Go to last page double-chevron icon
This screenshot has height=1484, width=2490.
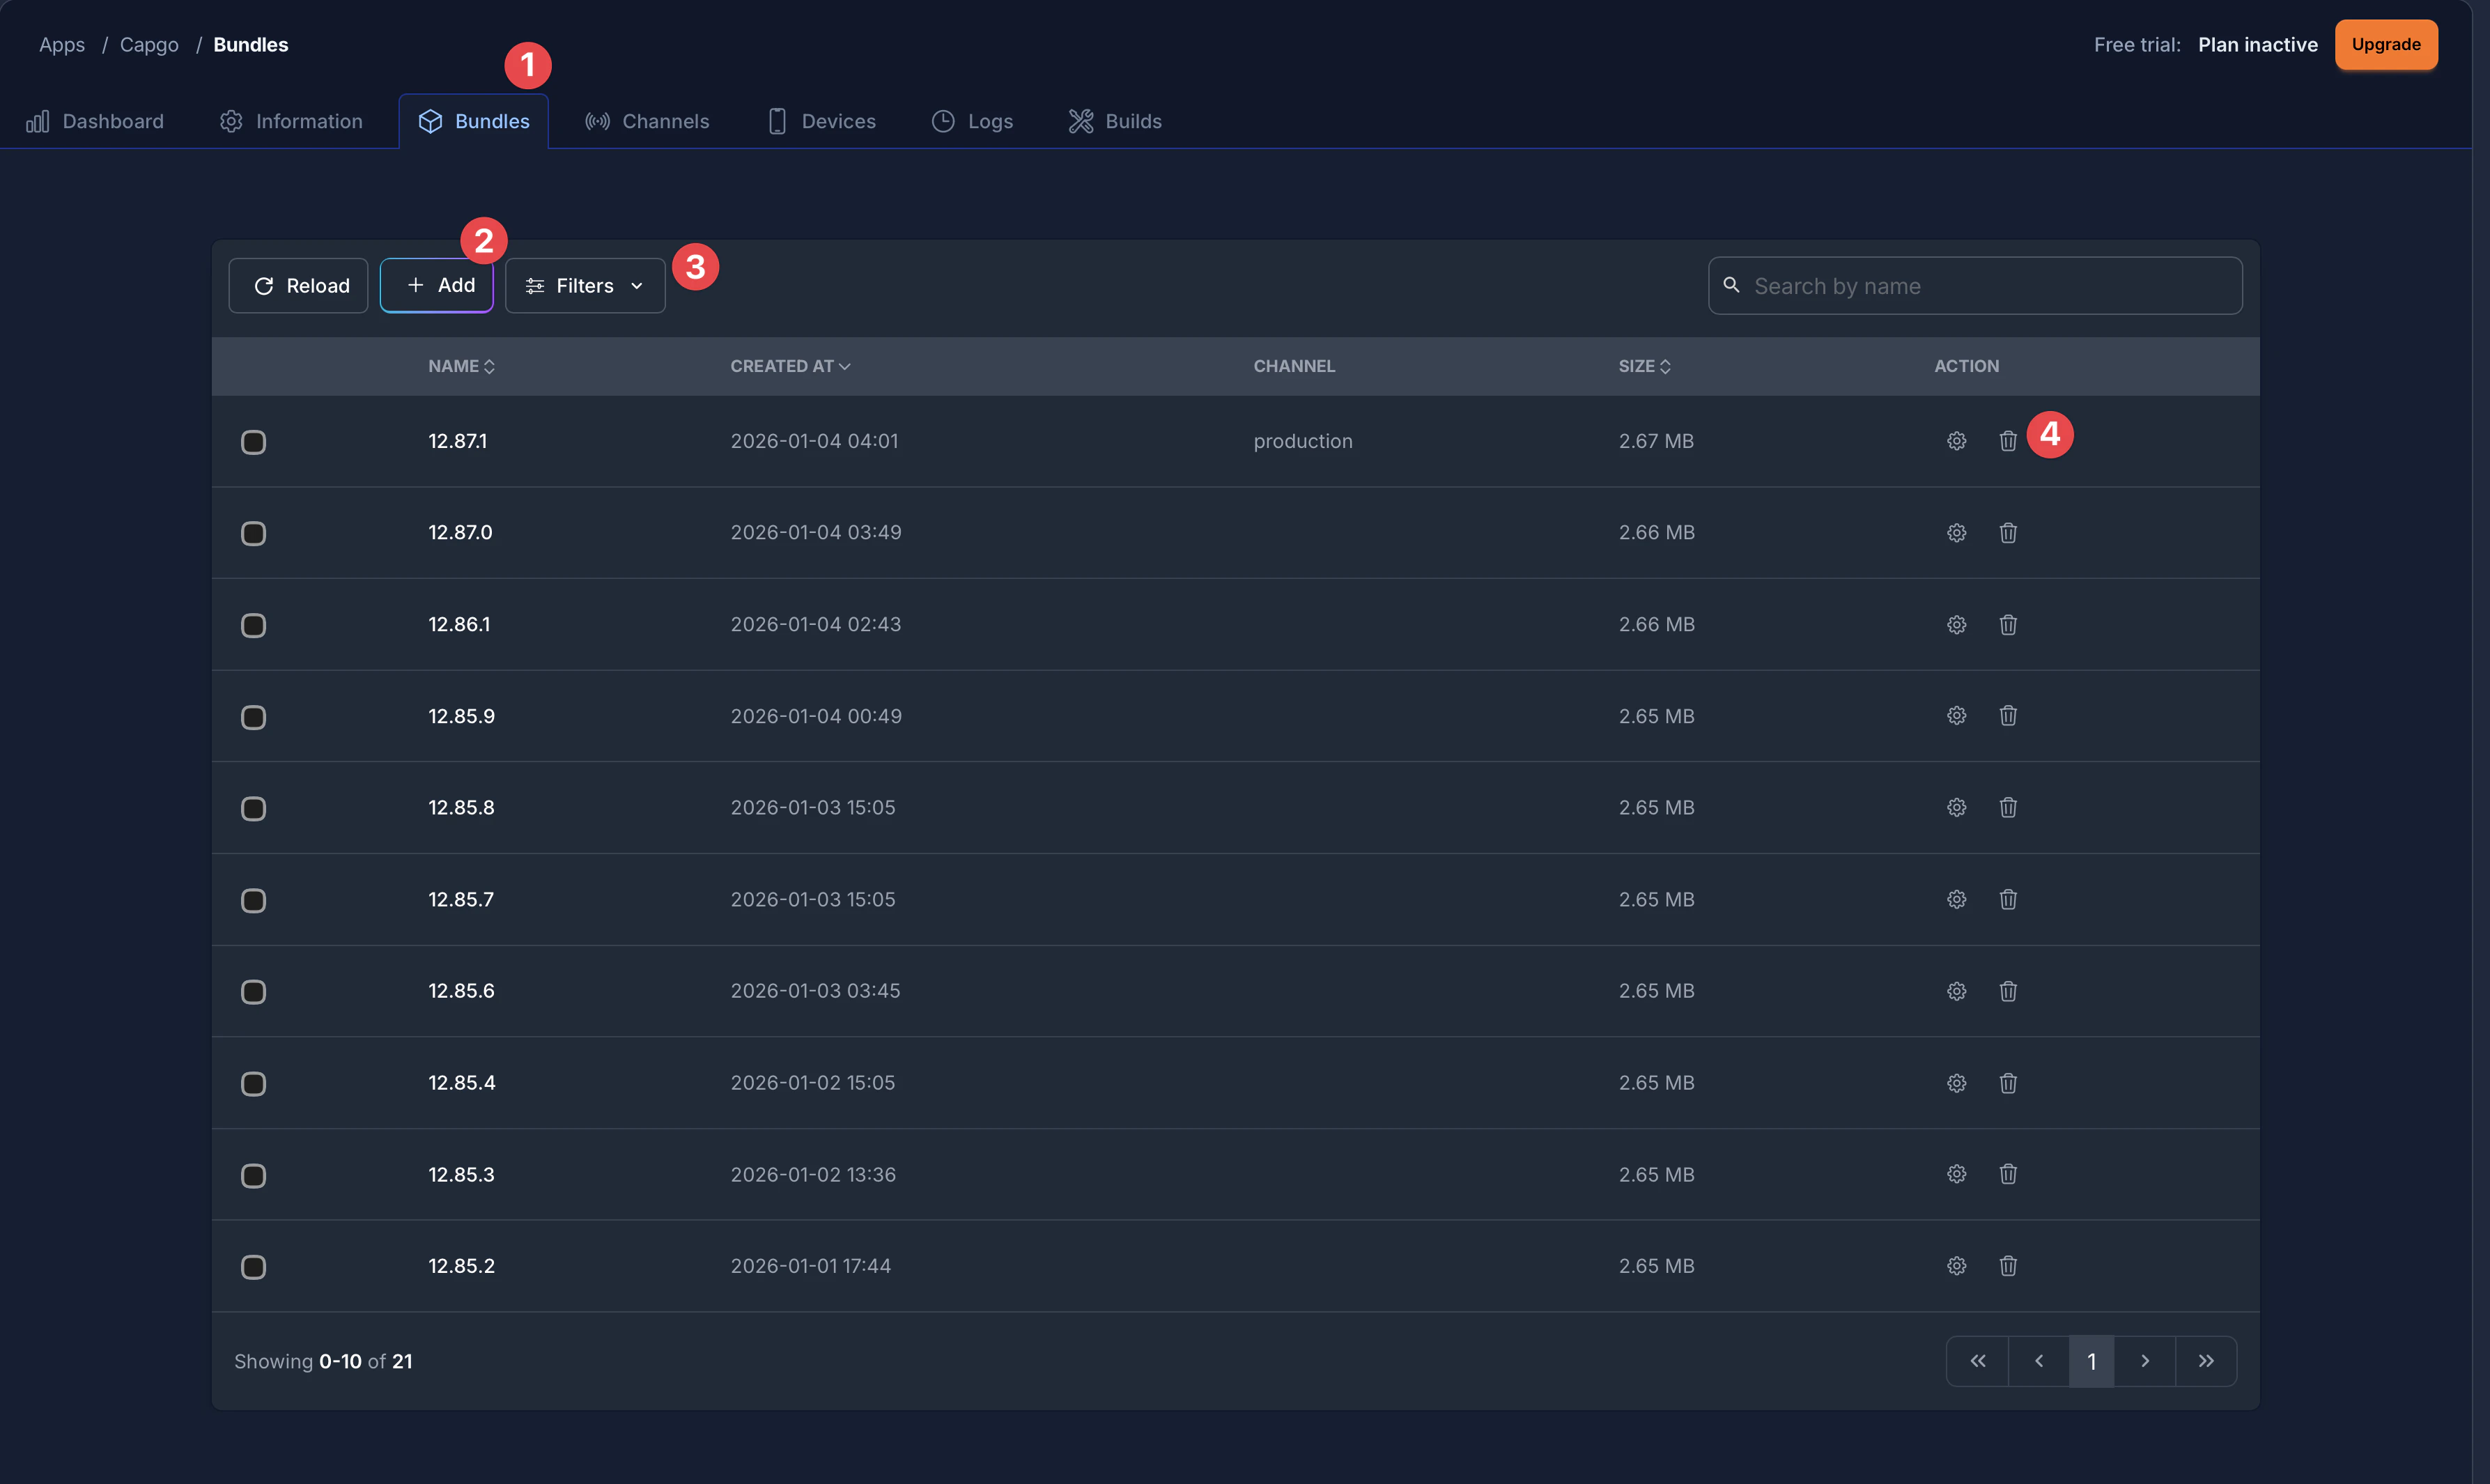[2205, 1361]
